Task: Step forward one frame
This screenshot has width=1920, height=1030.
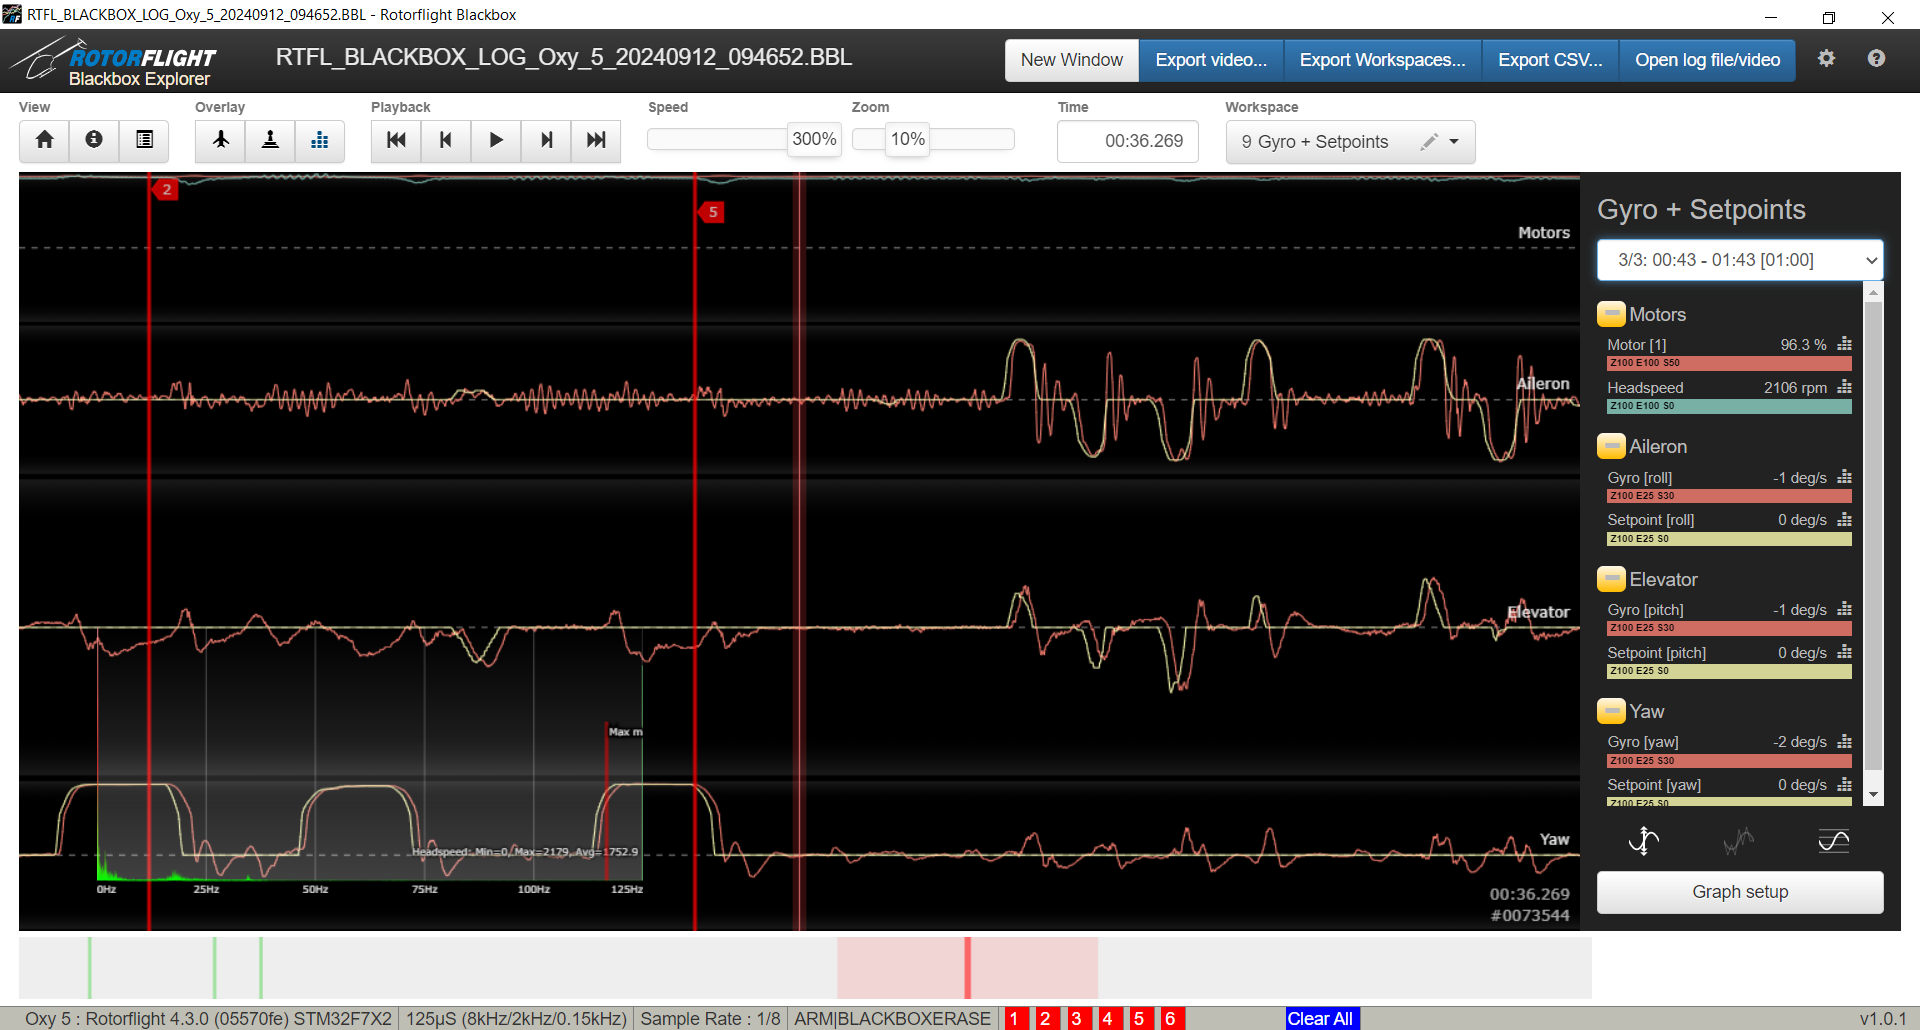Action: click(x=546, y=140)
